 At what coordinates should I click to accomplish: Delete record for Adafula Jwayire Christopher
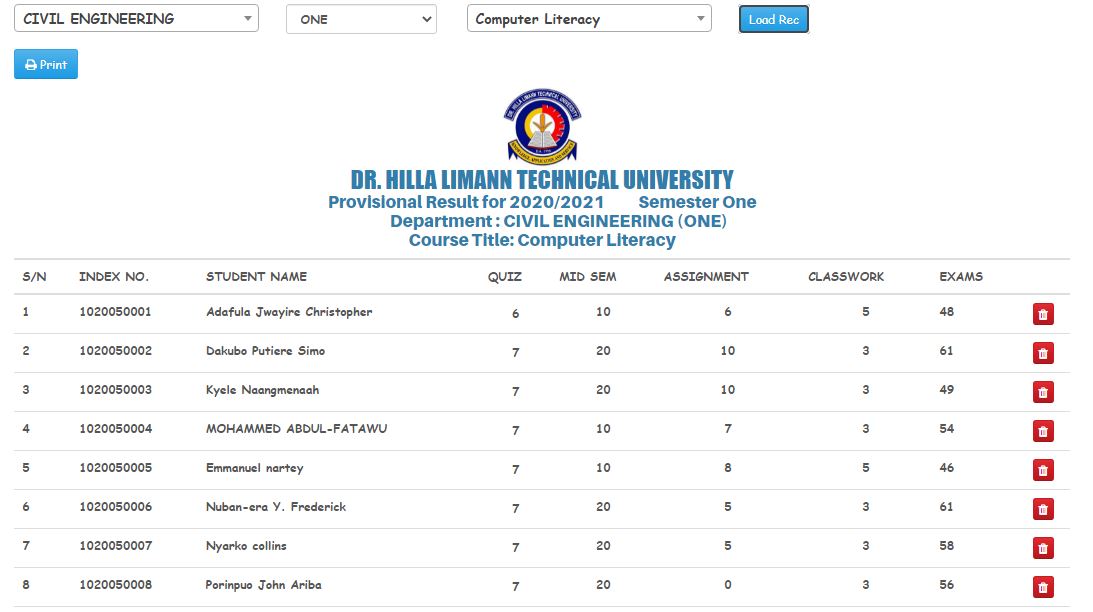1043,314
